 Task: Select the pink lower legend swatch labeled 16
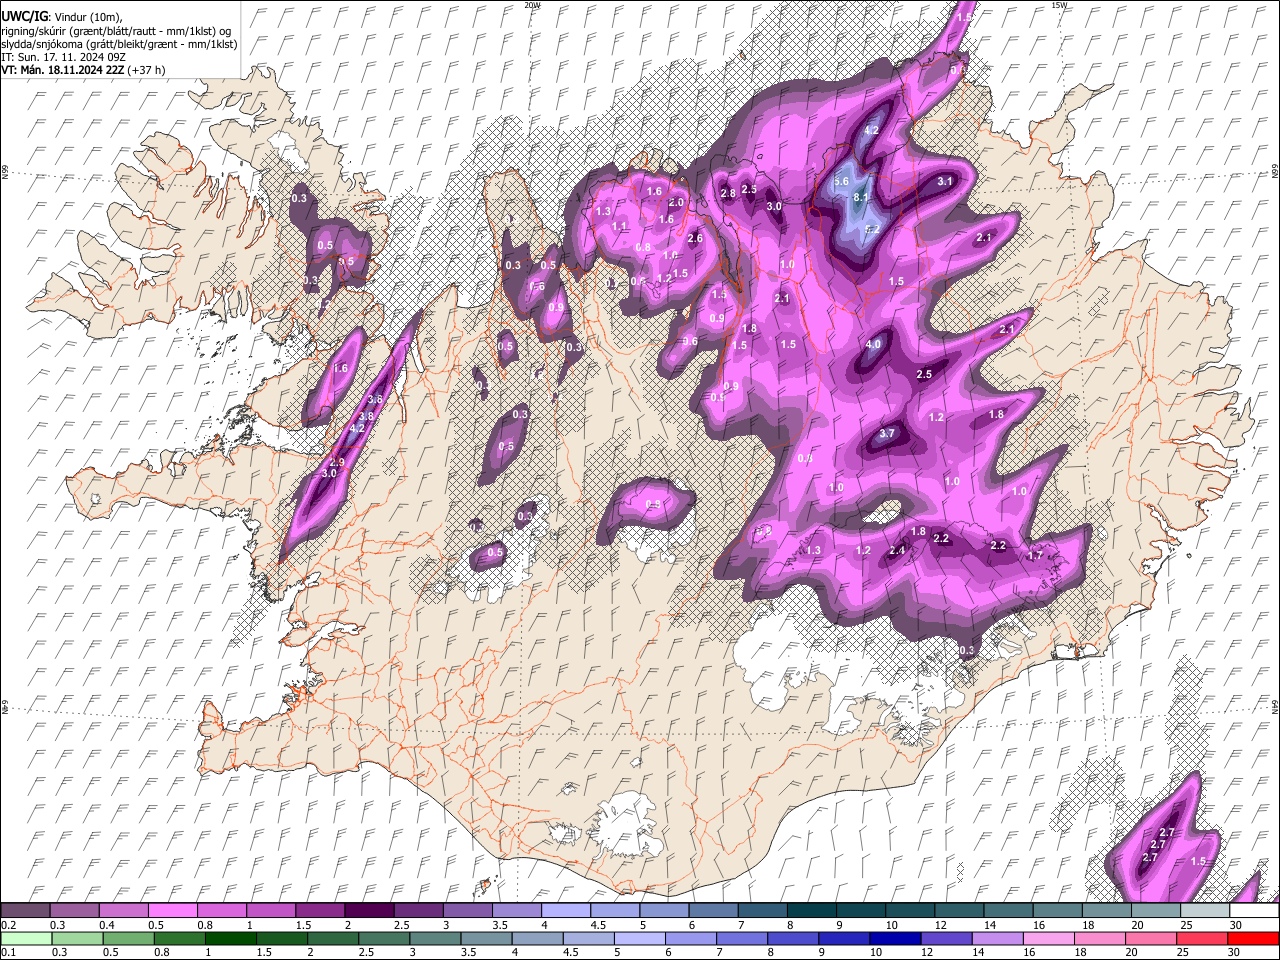click(x=1048, y=938)
